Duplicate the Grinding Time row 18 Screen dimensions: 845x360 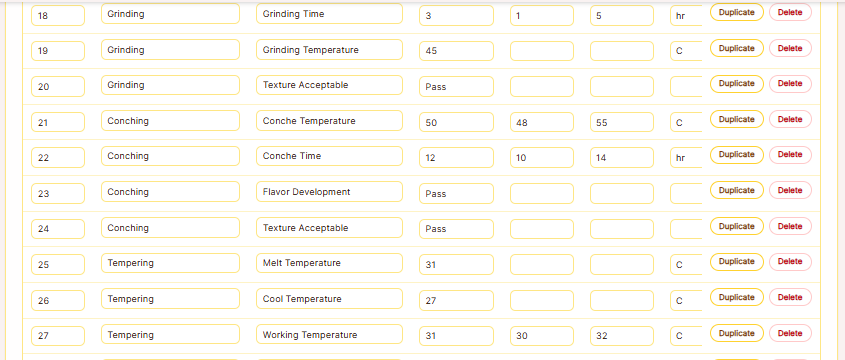pyautogui.click(x=737, y=12)
